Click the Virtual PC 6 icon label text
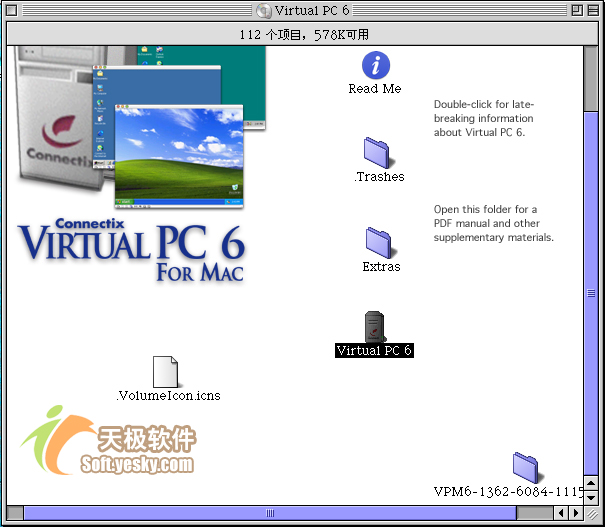The width and height of the screenshot is (605, 527). 374,351
